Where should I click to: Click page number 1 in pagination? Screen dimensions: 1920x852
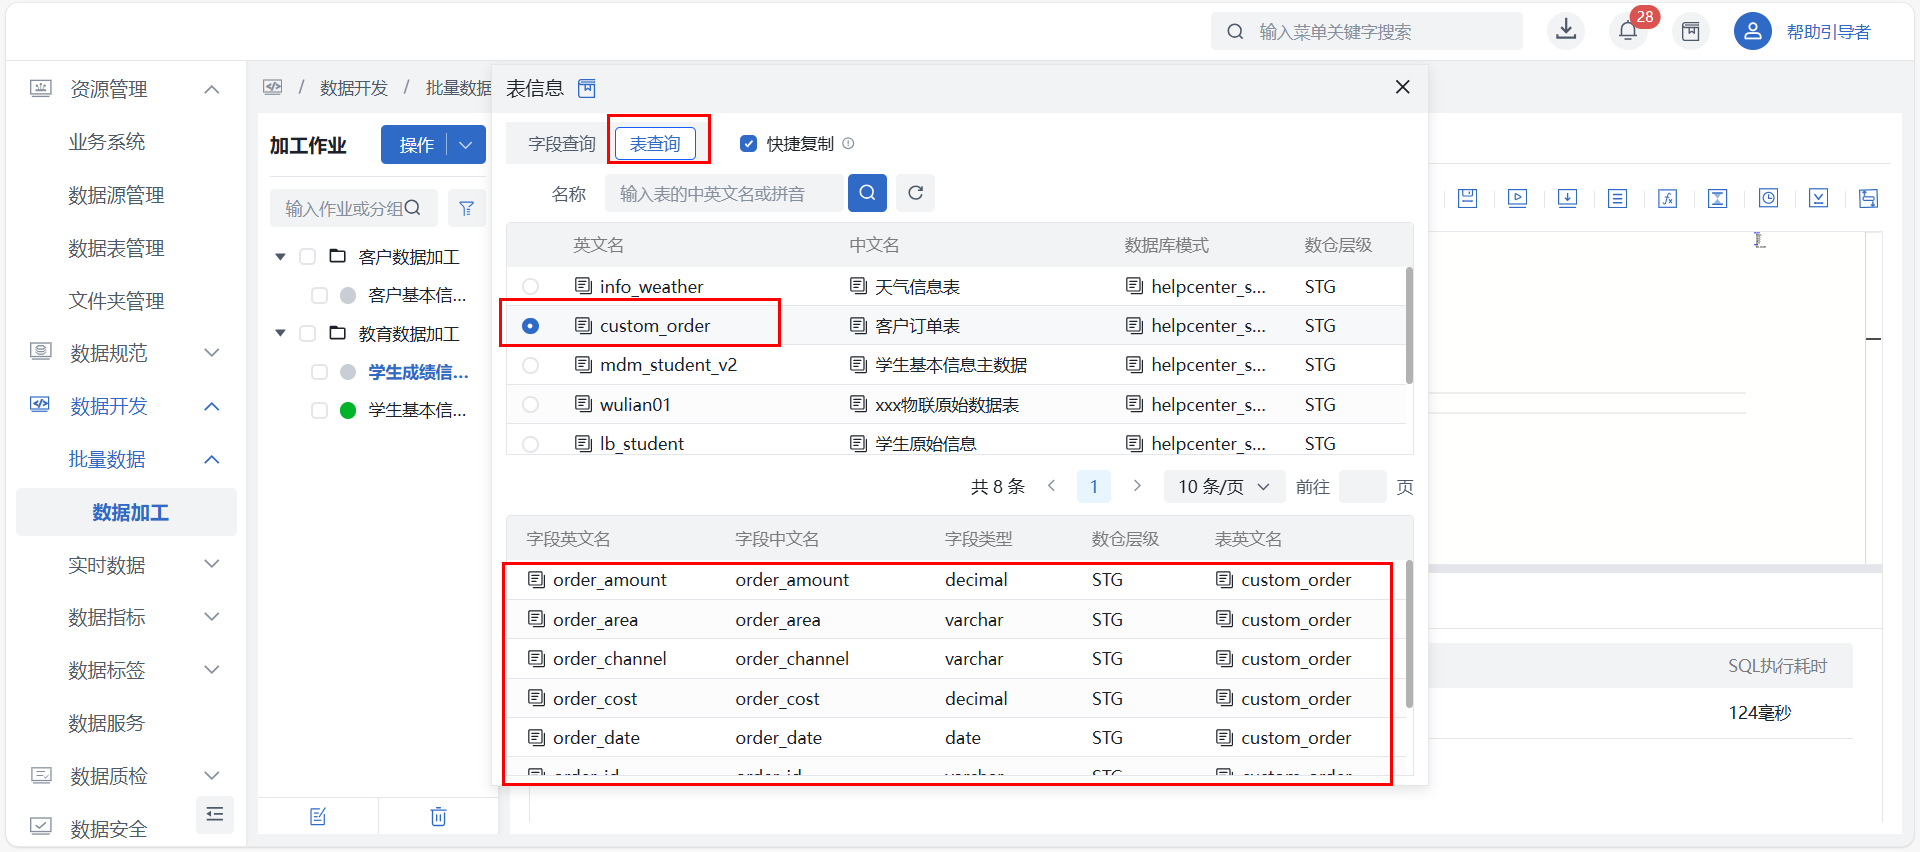[1094, 487]
